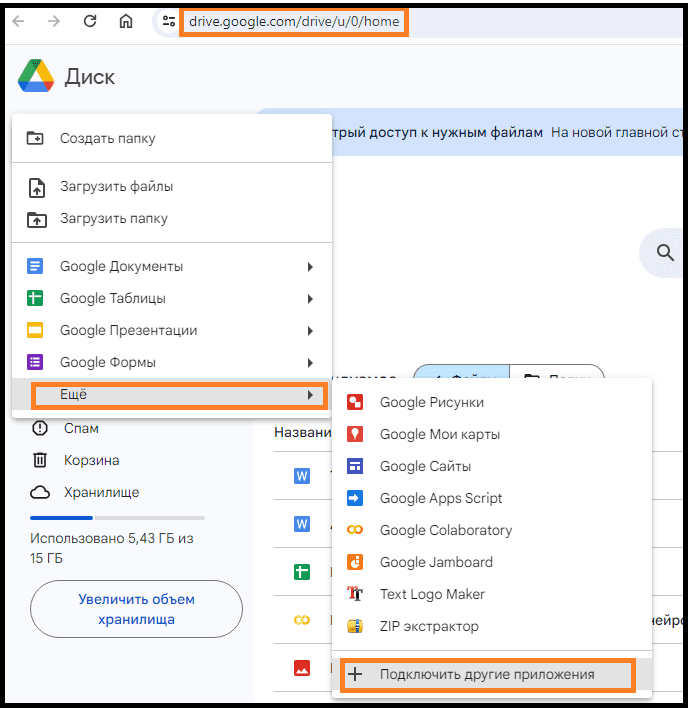
Task: Open Хранилище in the sidebar
Action: pyautogui.click(x=102, y=492)
